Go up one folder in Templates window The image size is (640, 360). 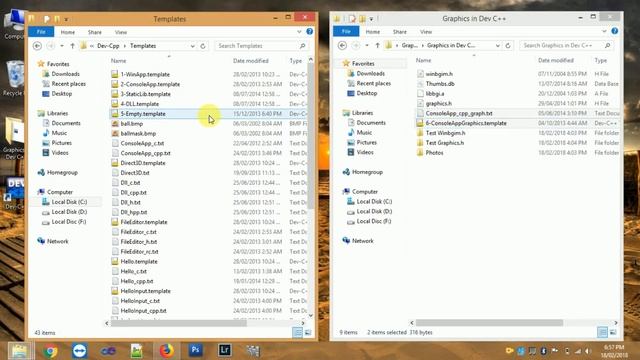pyautogui.click(x=72, y=46)
